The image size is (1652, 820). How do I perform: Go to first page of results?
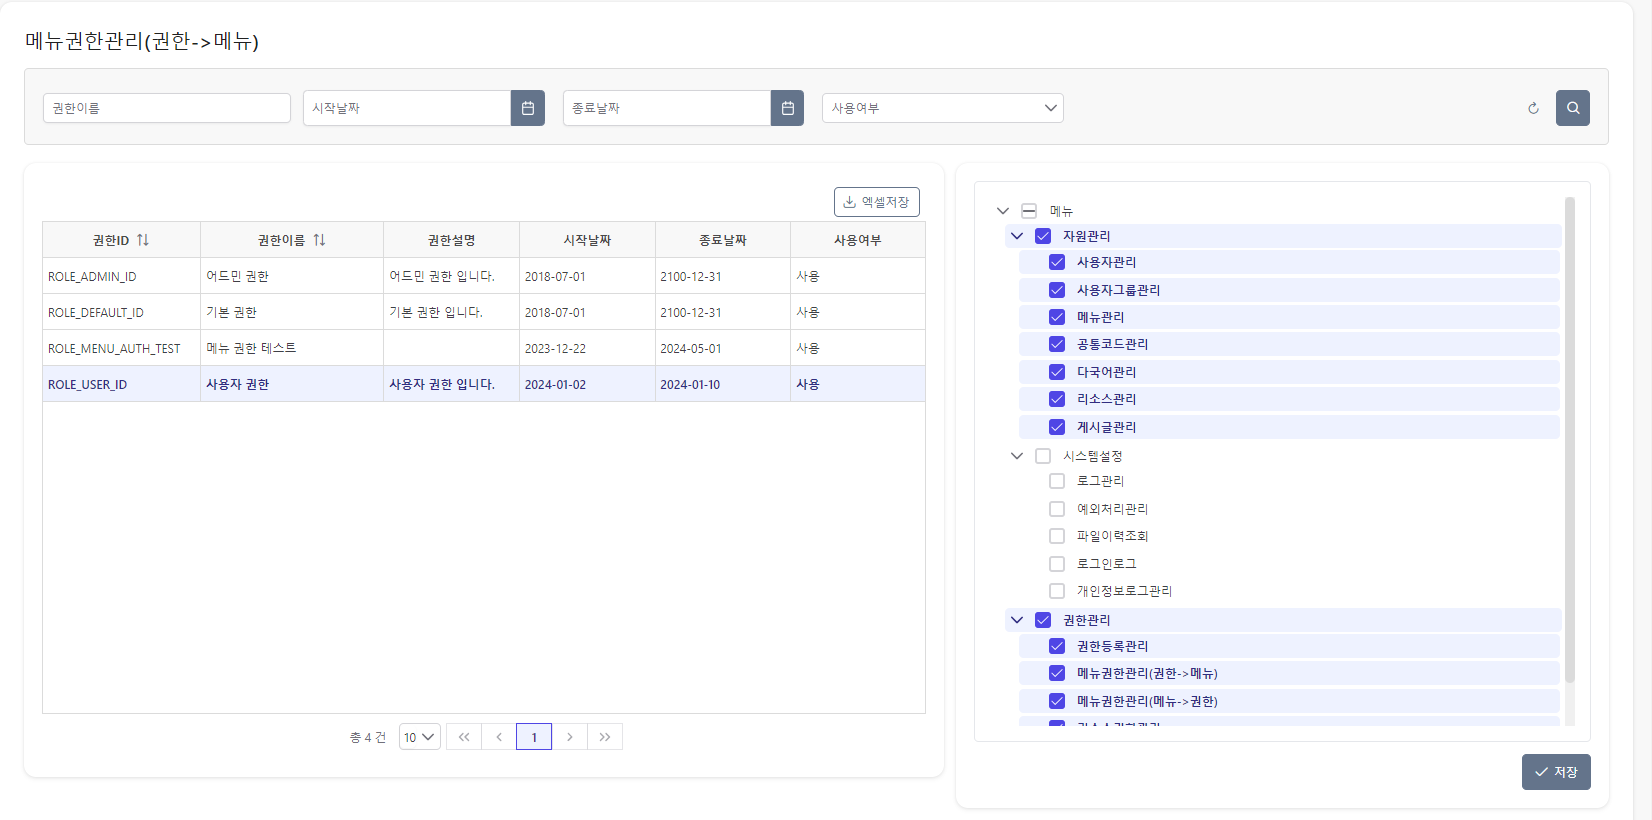tap(464, 737)
